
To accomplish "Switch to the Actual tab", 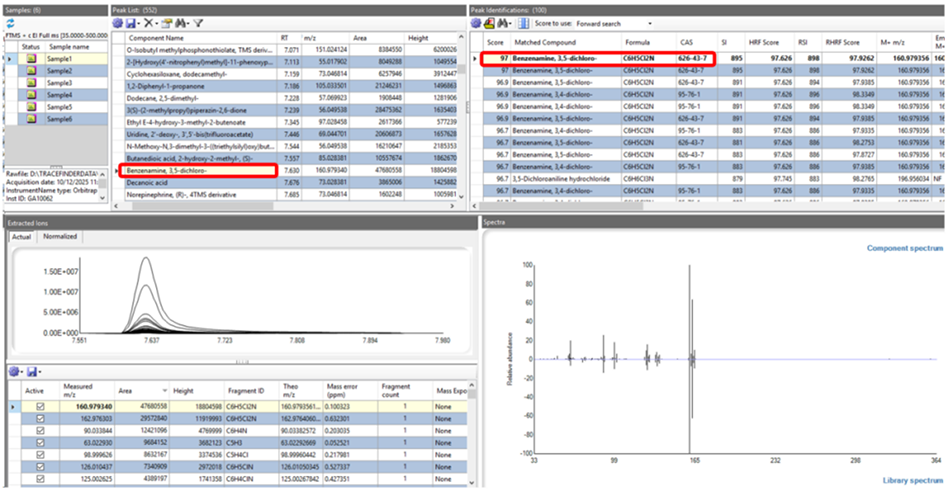I will click(x=22, y=236).
